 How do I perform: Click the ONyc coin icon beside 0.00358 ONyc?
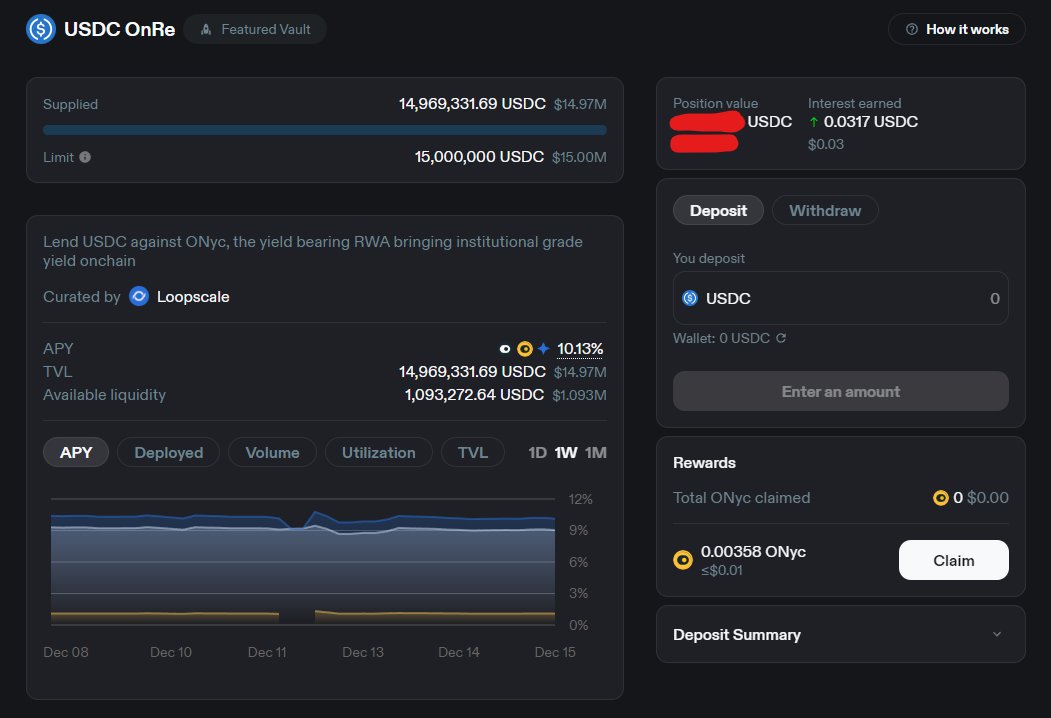(683, 560)
